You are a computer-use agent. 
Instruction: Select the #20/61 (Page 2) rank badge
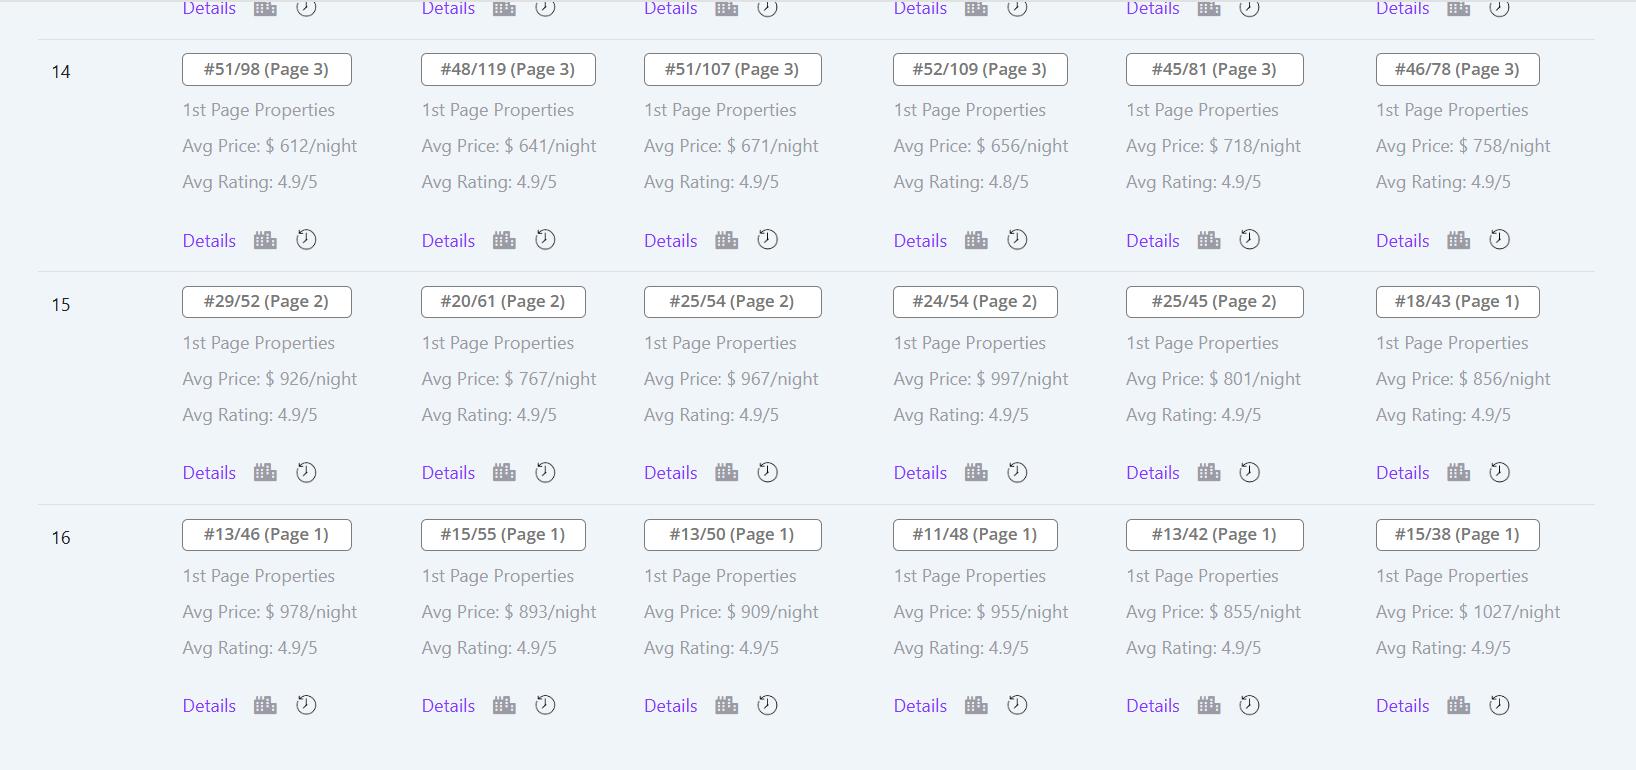click(x=503, y=302)
